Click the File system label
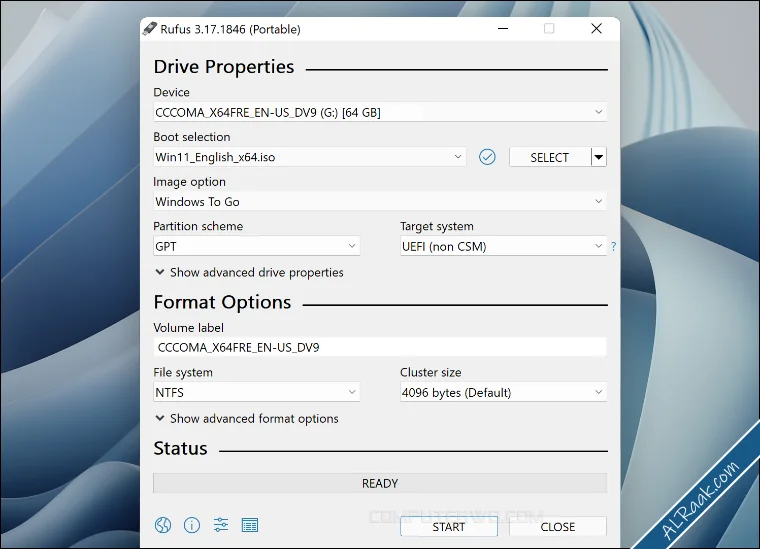The width and height of the screenshot is (760, 549). [183, 372]
